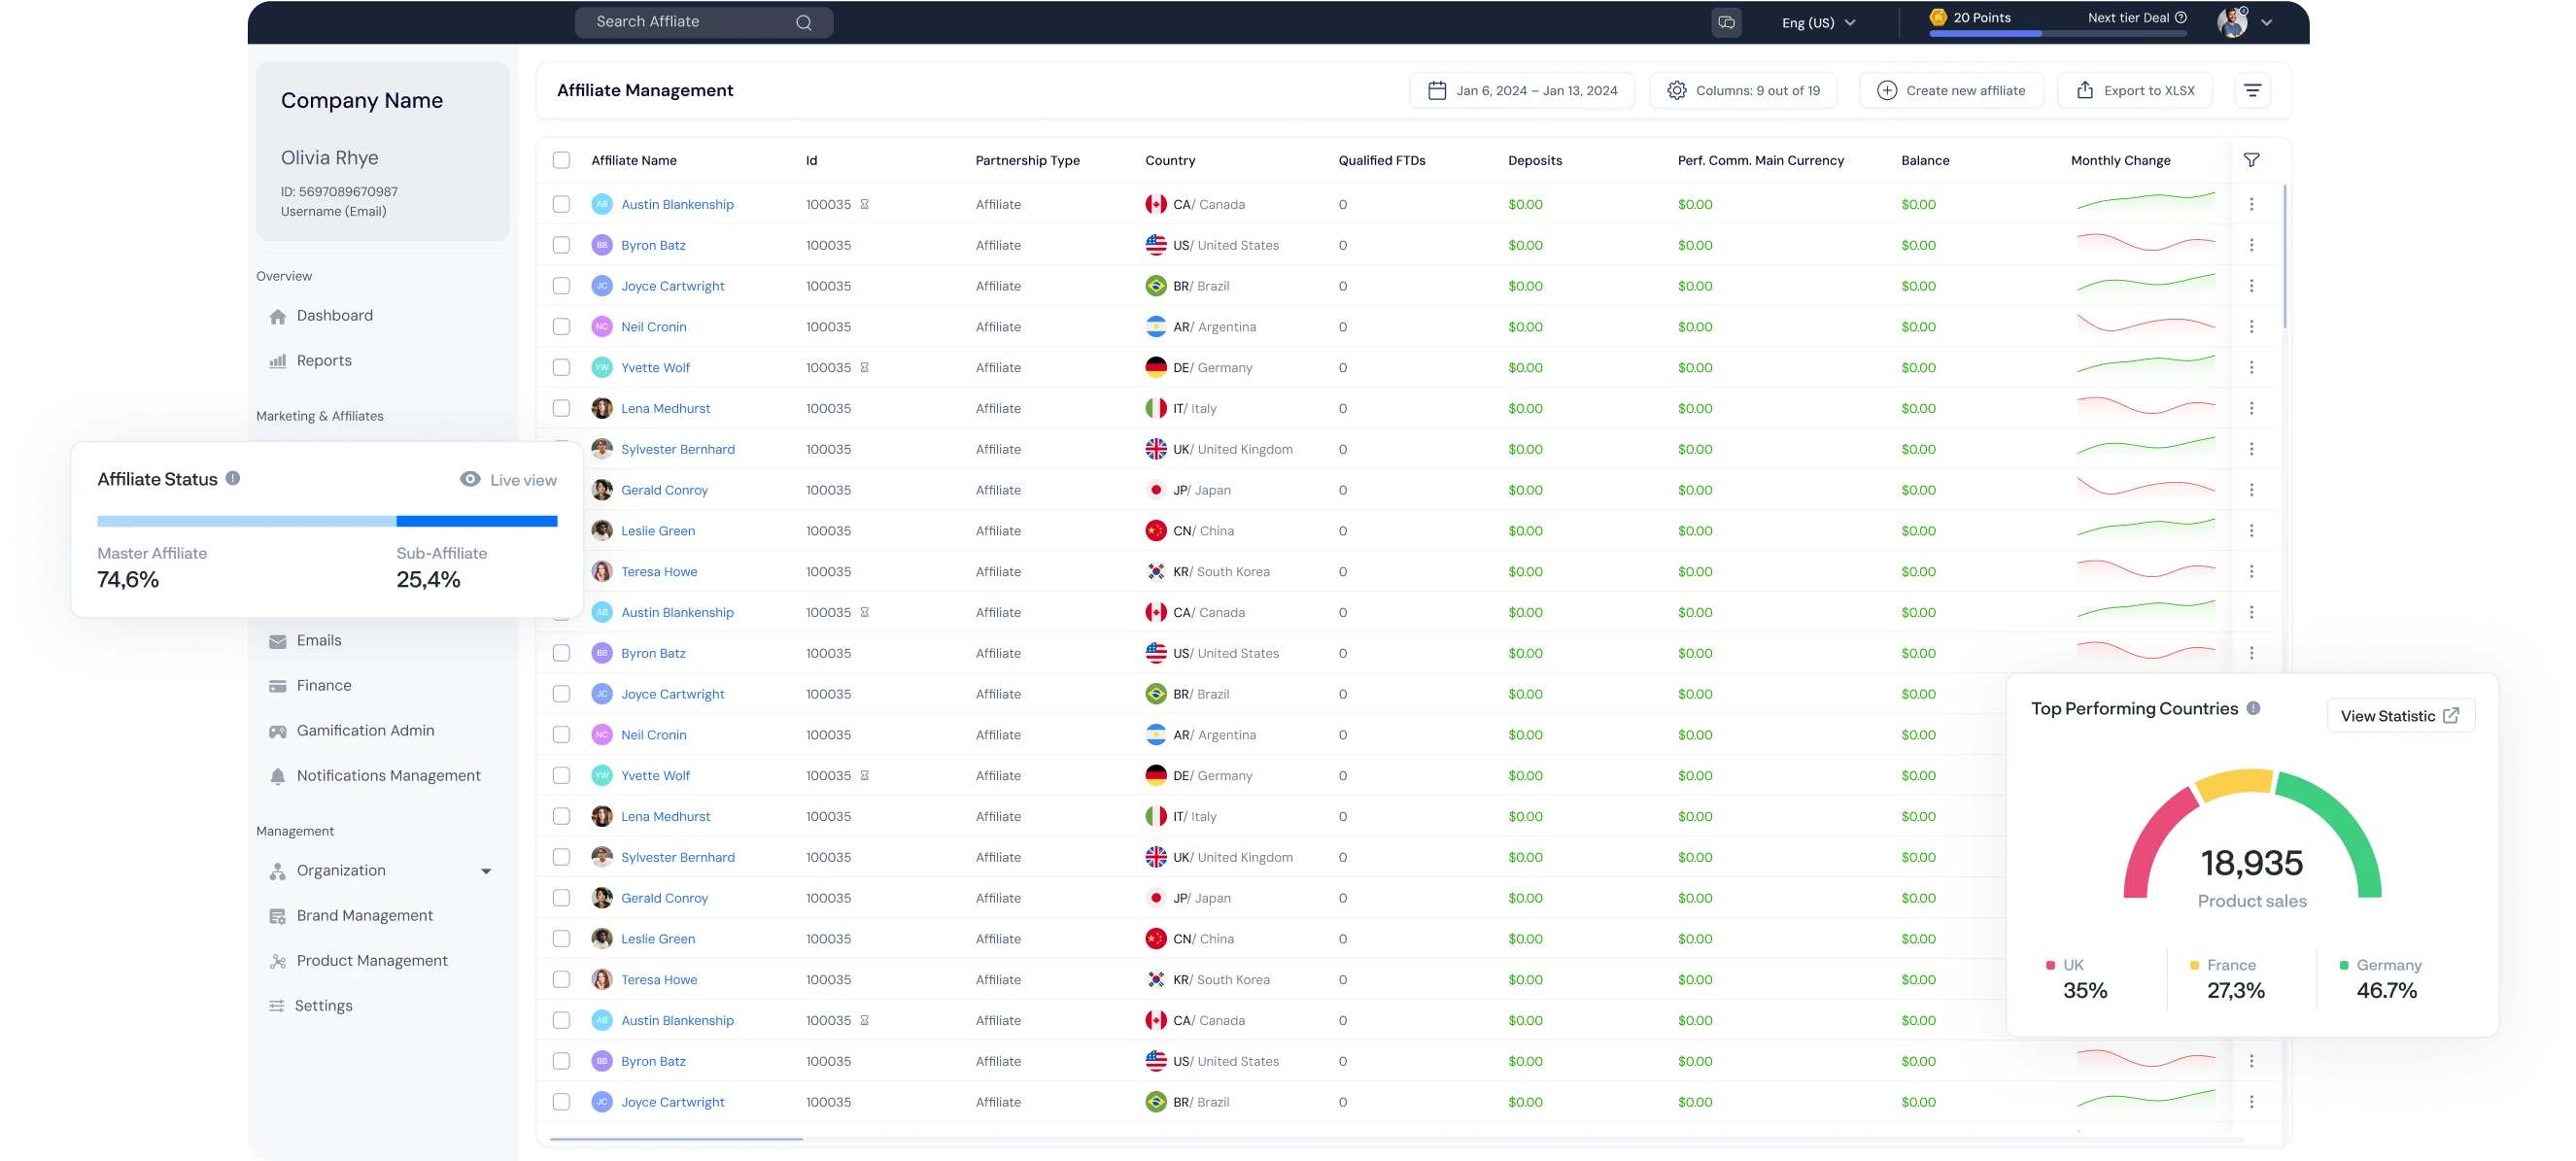Toggle the Live view eye icon
Viewport: 2576px width, 1161px height.
[x=470, y=480]
